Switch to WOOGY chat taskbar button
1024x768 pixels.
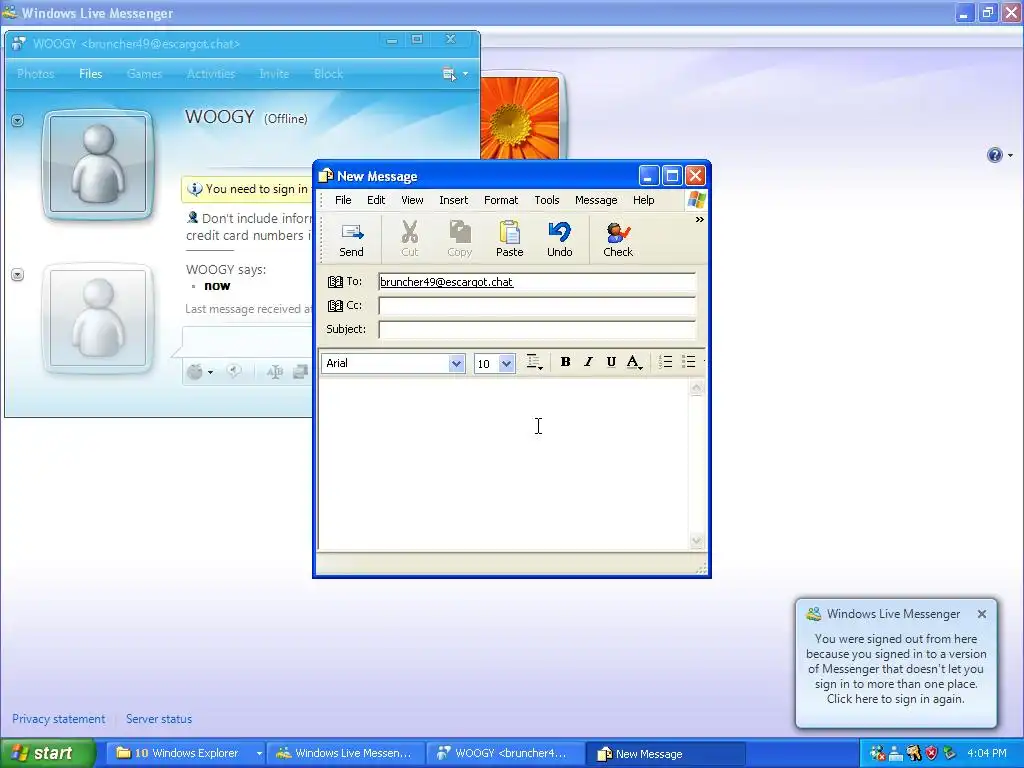click(505, 753)
